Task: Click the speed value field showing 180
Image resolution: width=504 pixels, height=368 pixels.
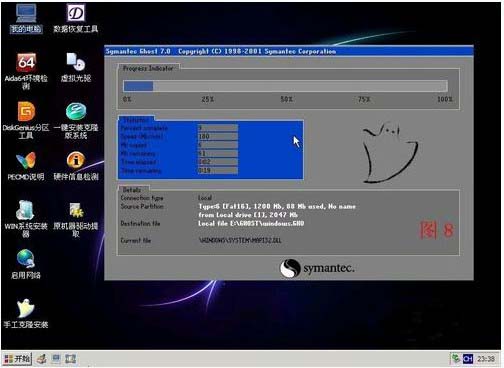Action: tap(218, 136)
